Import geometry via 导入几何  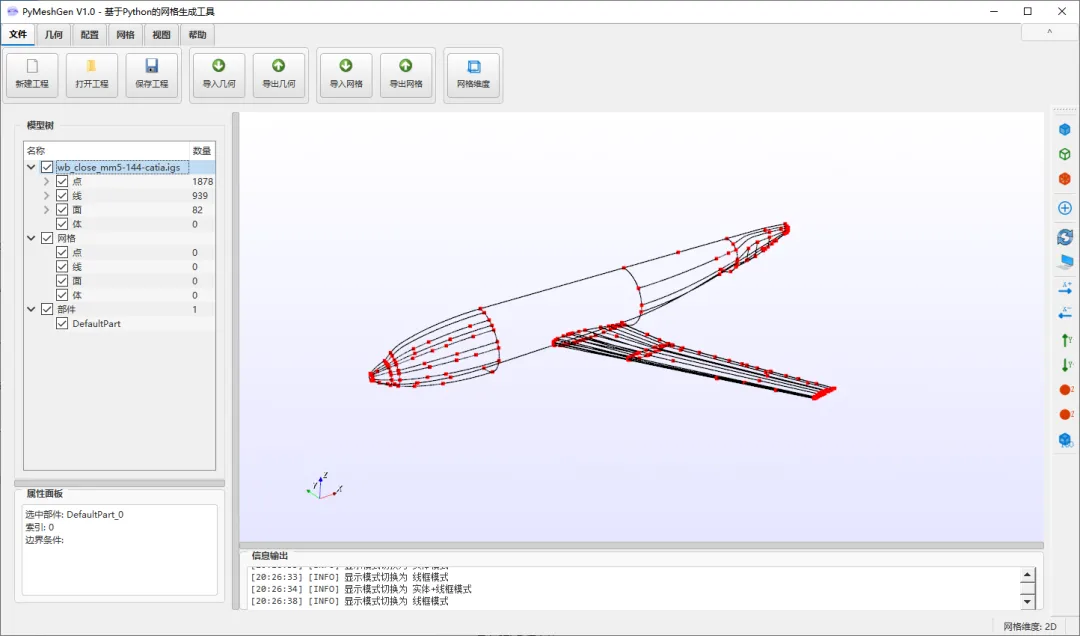pos(219,74)
